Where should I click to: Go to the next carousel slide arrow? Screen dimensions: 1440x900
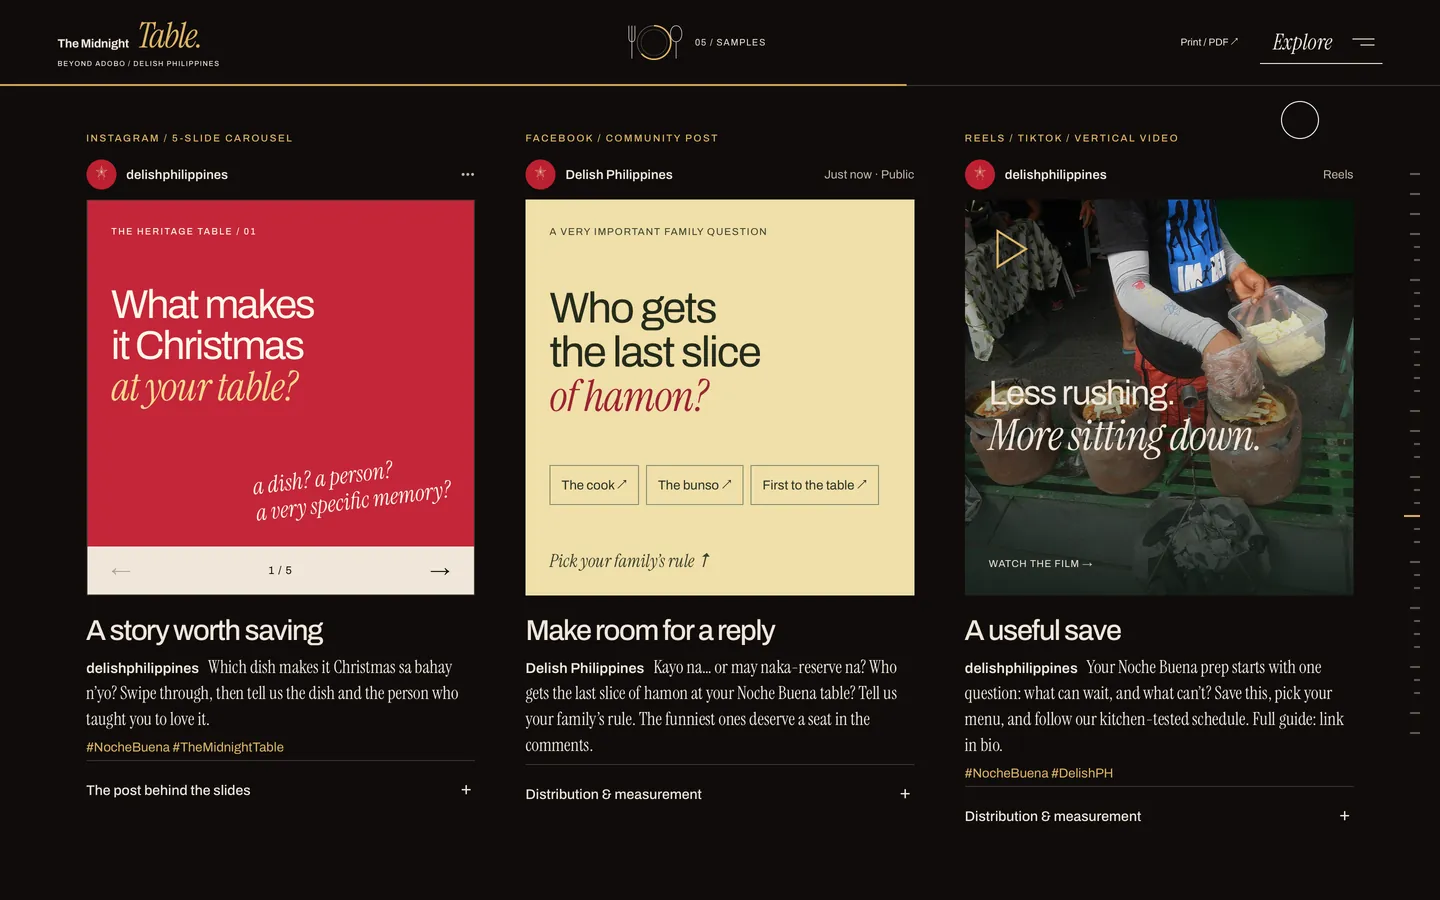pos(440,571)
